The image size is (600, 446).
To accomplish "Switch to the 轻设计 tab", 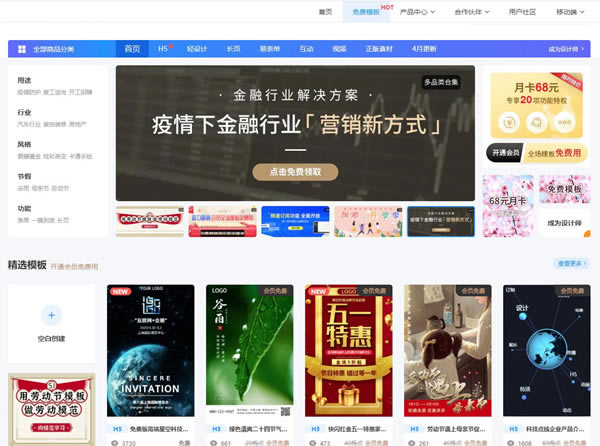I will [197, 49].
